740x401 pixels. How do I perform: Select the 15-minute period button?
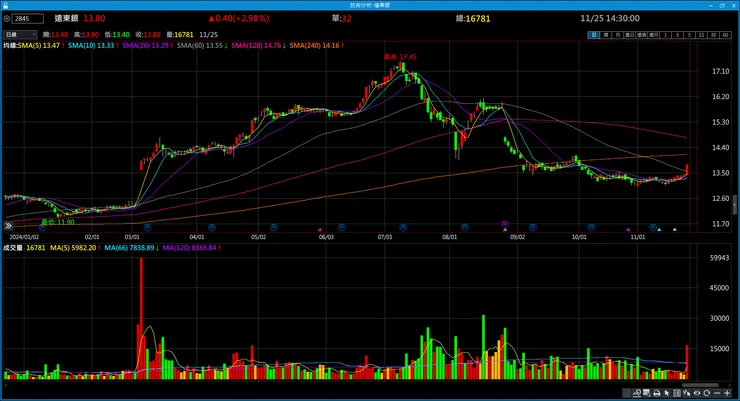click(x=701, y=35)
